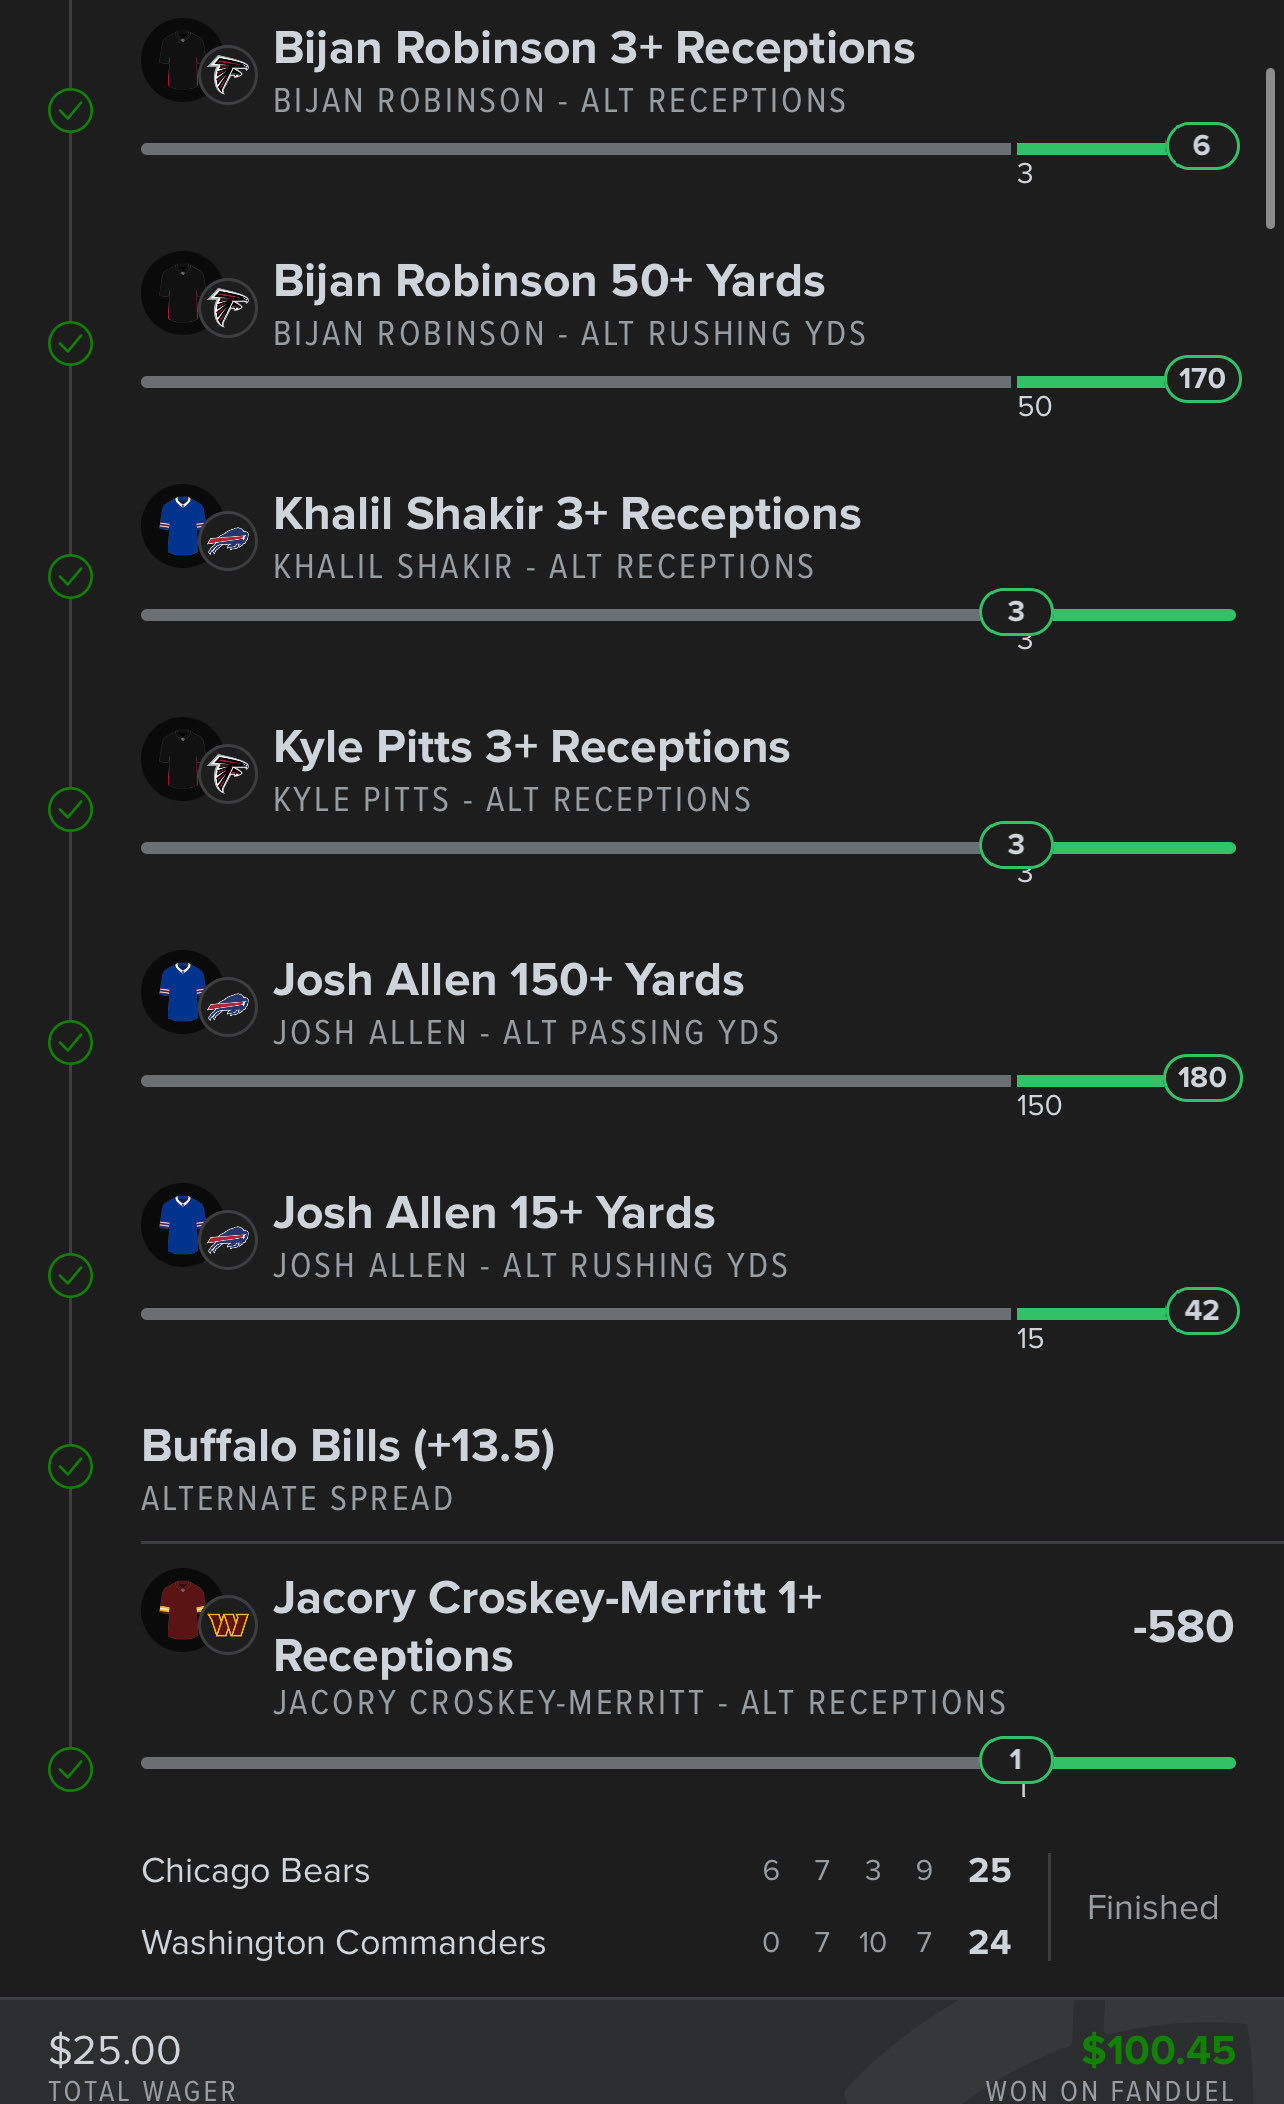Image resolution: width=1284 pixels, height=2104 pixels.
Task: Click the checkmark beside Jacory Croskey-Merritt progress bar
Action: click(x=71, y=1769)
